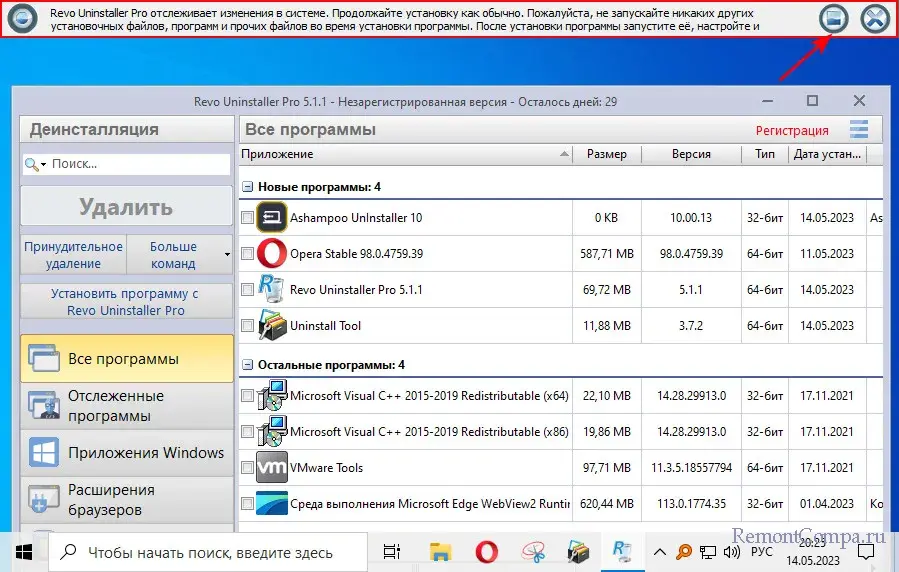
Task: Select the VMware Tools row checkbox
Action: tap(248, 468)
